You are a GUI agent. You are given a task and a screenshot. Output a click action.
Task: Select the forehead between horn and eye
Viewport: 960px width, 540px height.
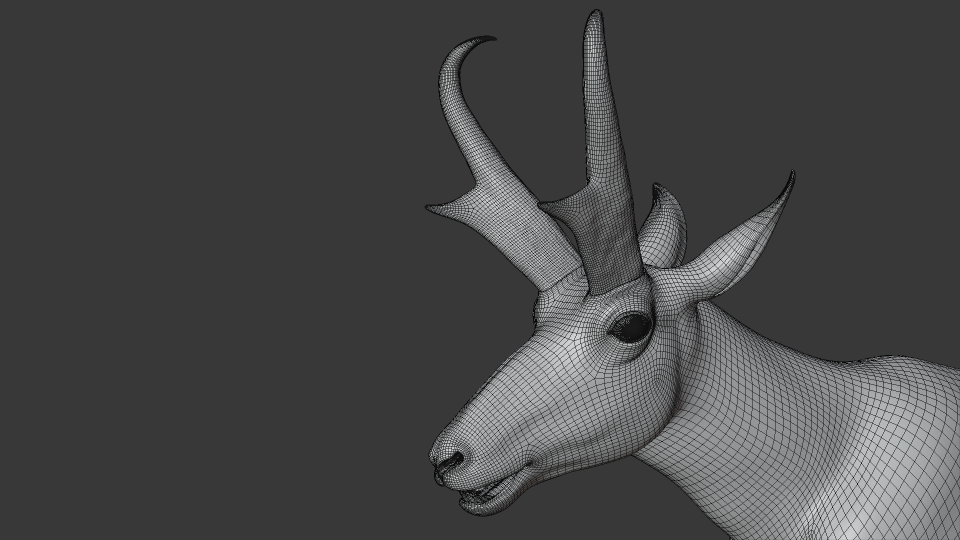point(588,306)
